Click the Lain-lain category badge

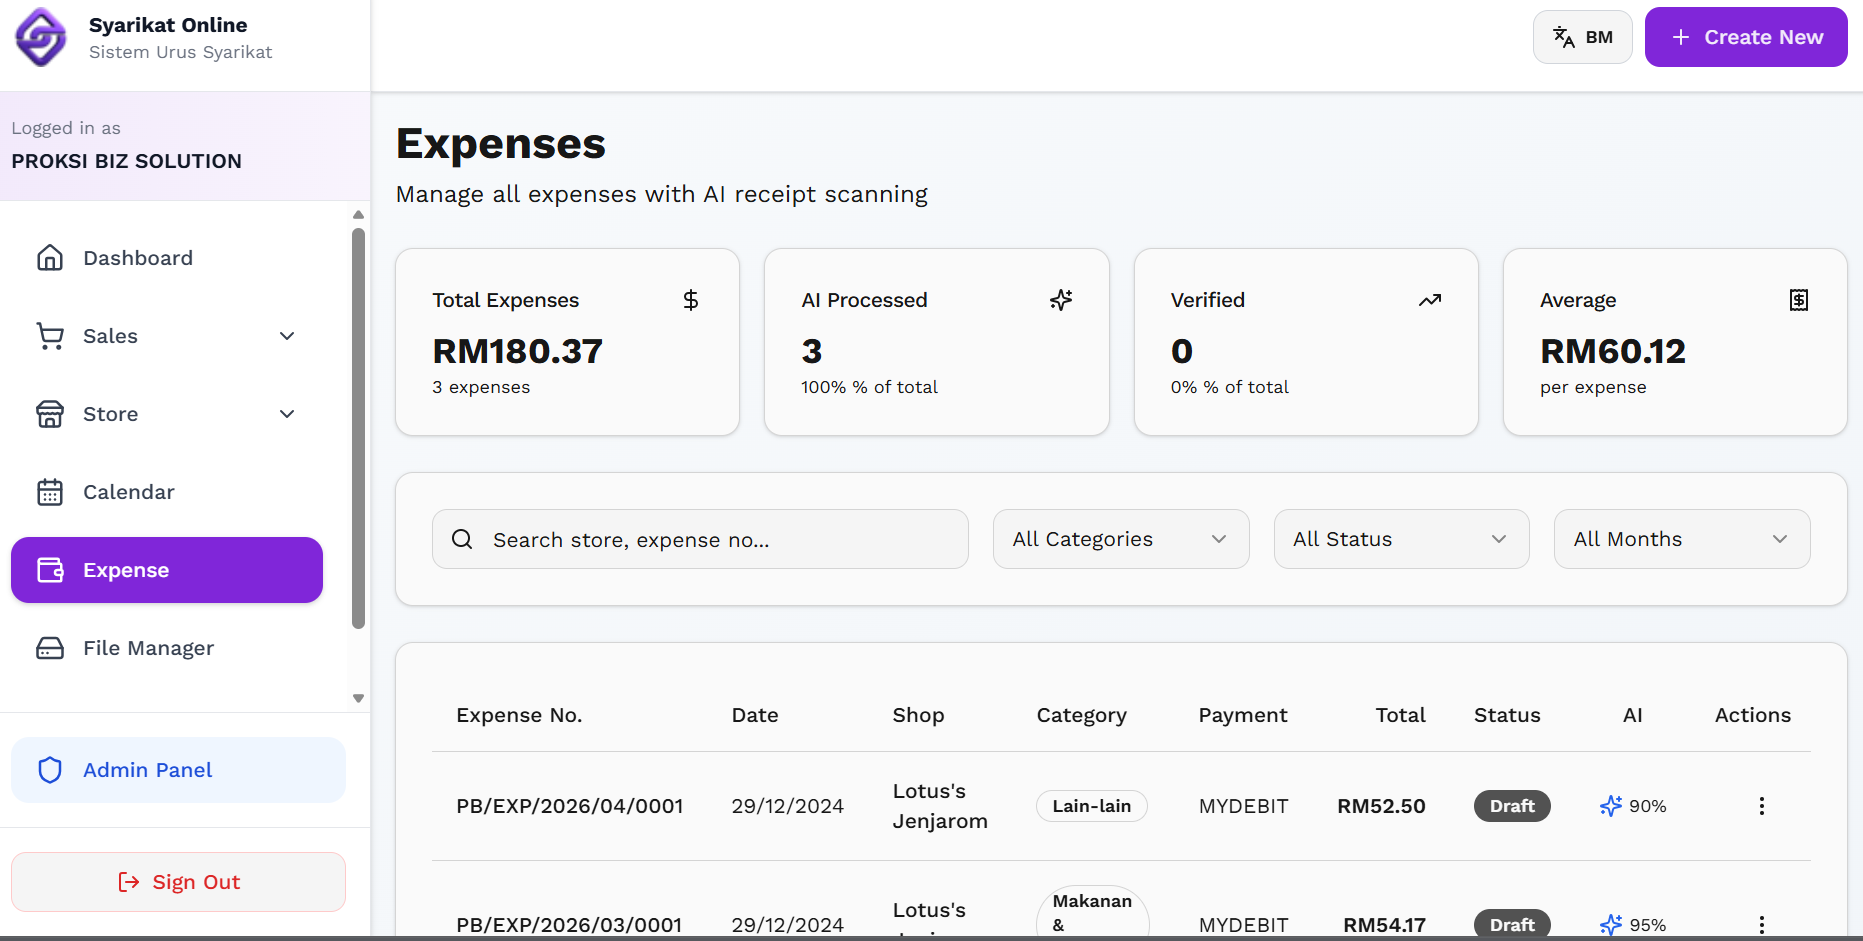pos(1092,806)
